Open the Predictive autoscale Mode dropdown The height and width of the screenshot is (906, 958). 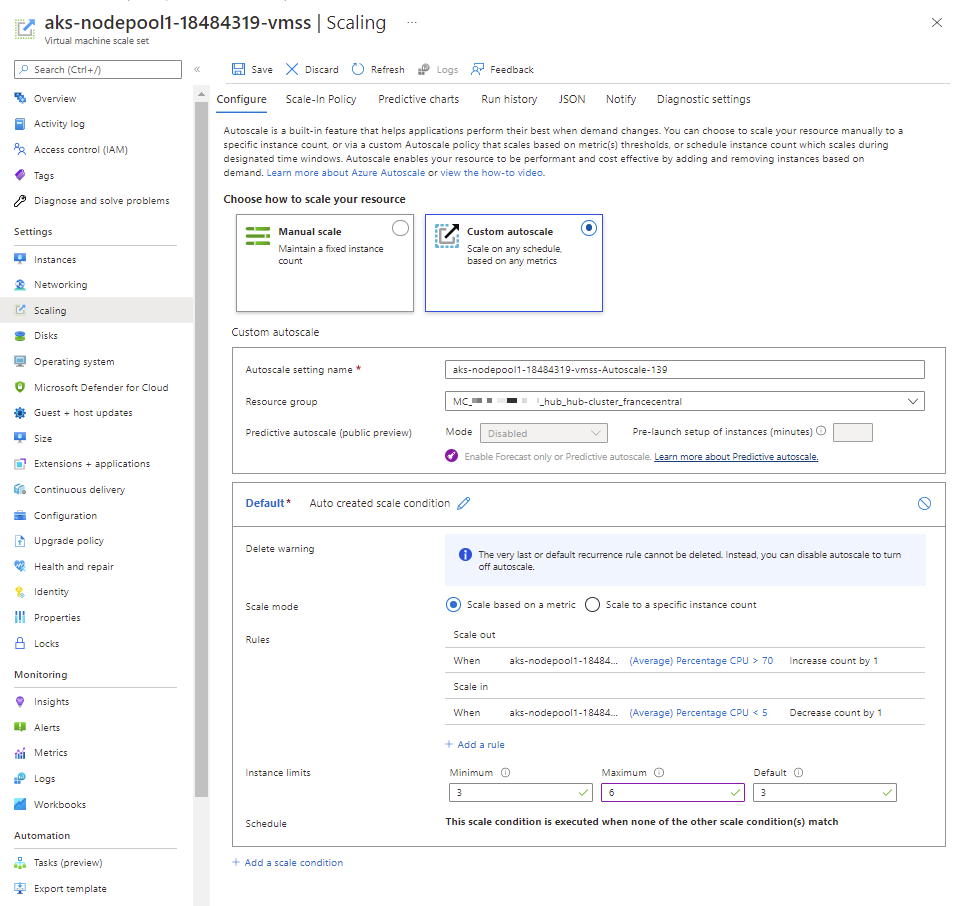[x=544, y=433]
